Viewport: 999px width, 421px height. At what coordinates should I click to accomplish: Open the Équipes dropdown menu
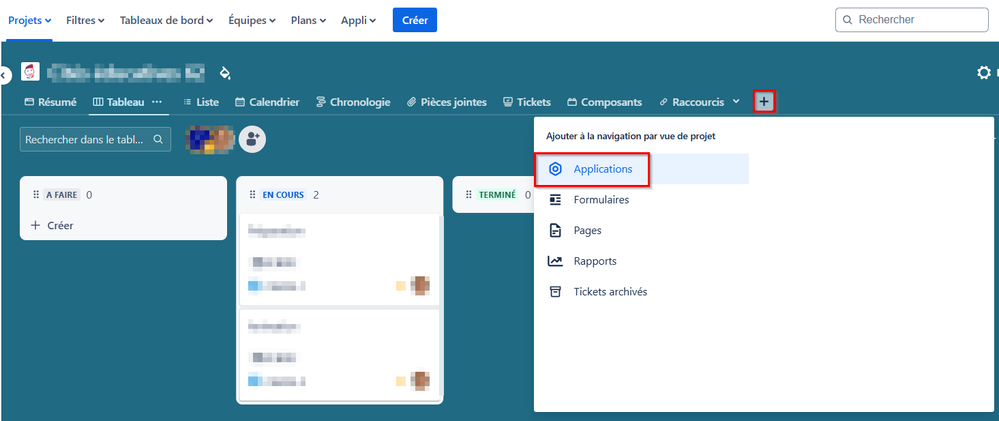click(x=252, y=20)
